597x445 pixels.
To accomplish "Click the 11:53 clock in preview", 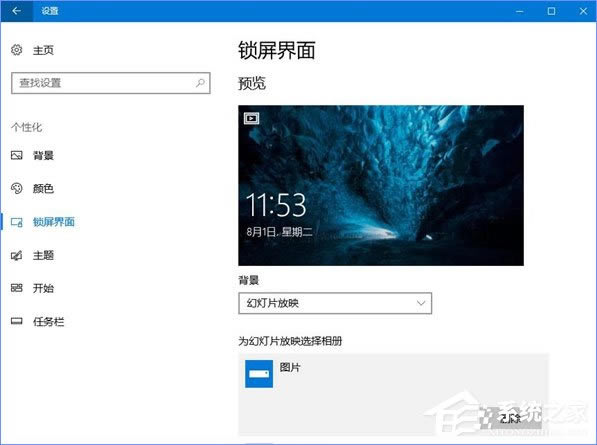I will (x=276, y=205).
